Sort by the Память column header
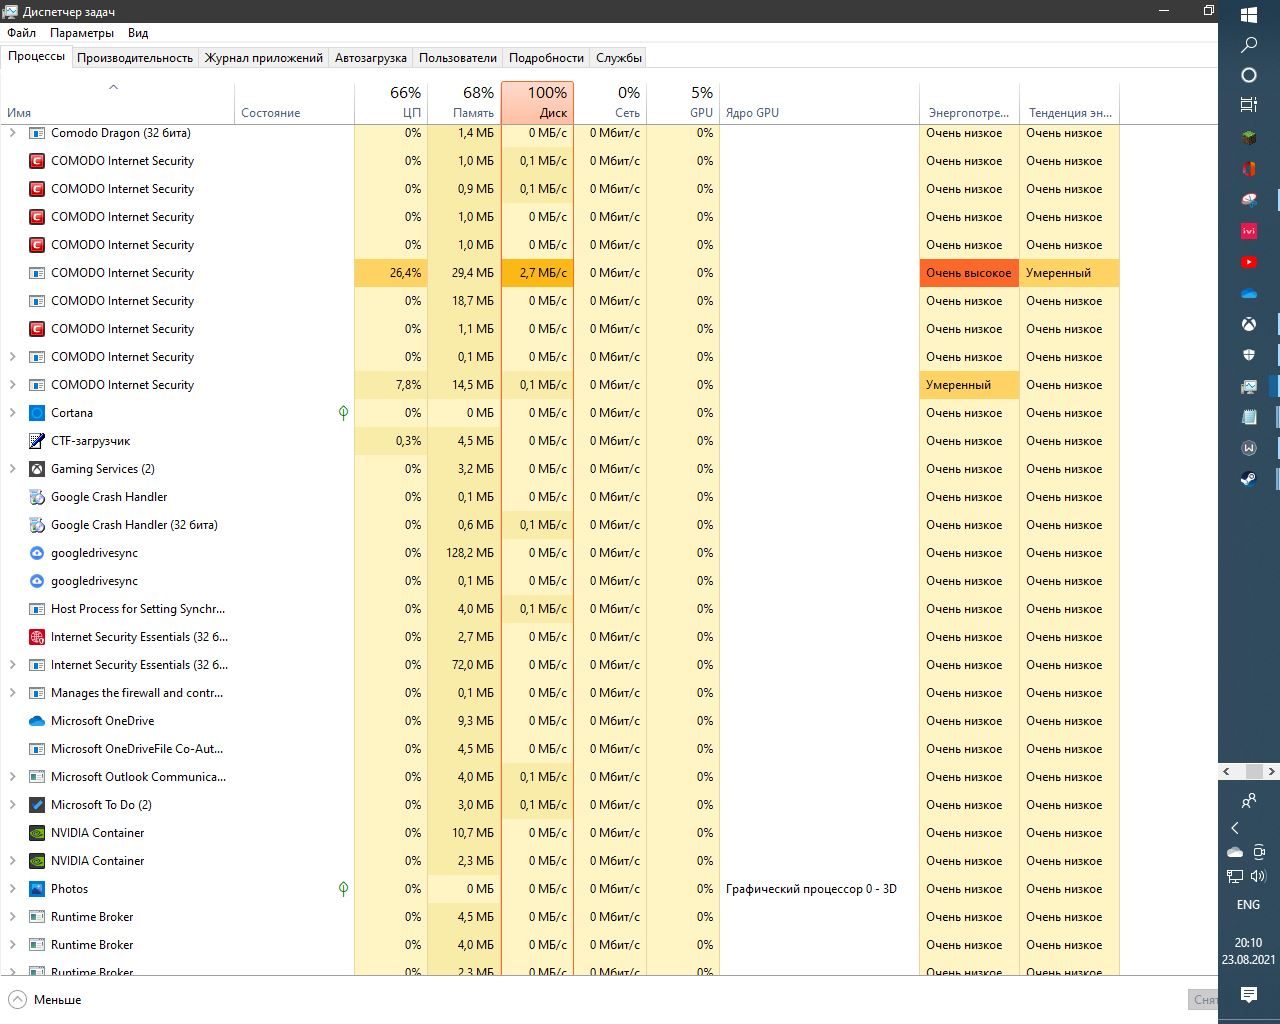 [464, 102]
